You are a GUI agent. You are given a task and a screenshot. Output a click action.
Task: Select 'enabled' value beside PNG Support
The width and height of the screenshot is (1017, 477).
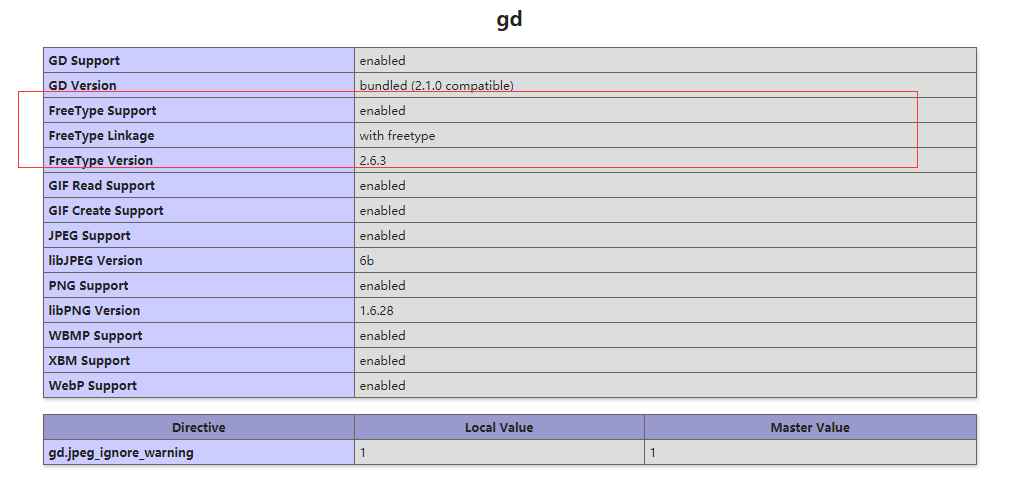coord(382,286)
